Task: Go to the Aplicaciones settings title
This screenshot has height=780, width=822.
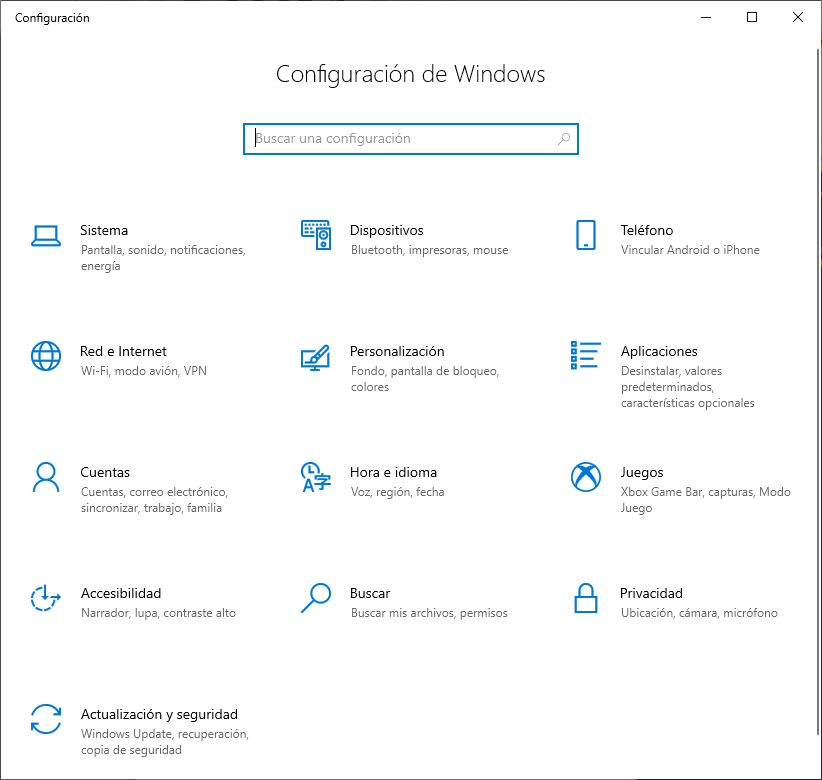Action: point(659,352)
